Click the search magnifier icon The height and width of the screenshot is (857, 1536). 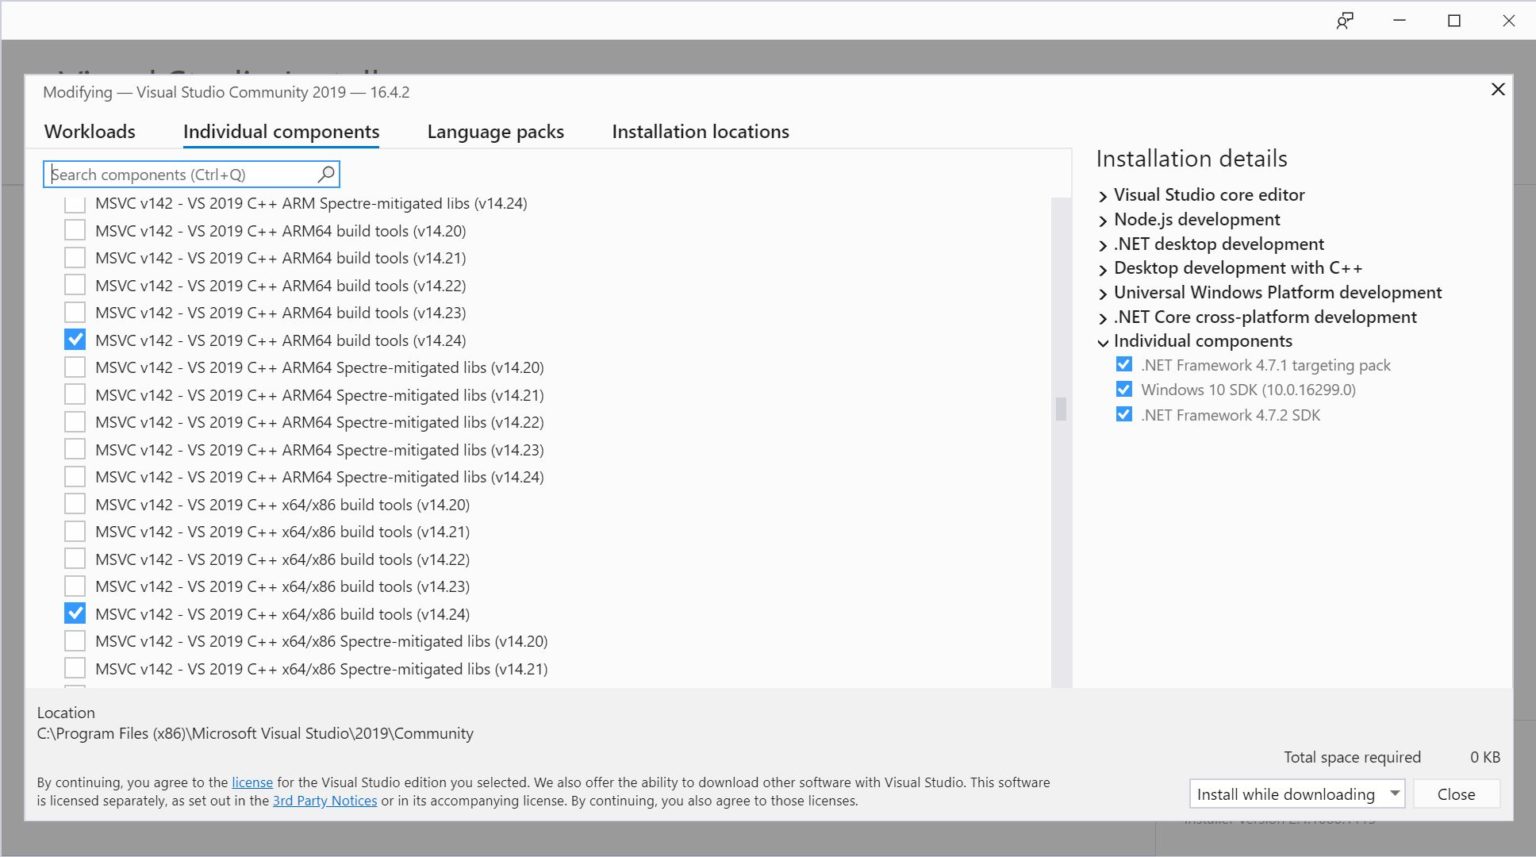pos(326,174)
